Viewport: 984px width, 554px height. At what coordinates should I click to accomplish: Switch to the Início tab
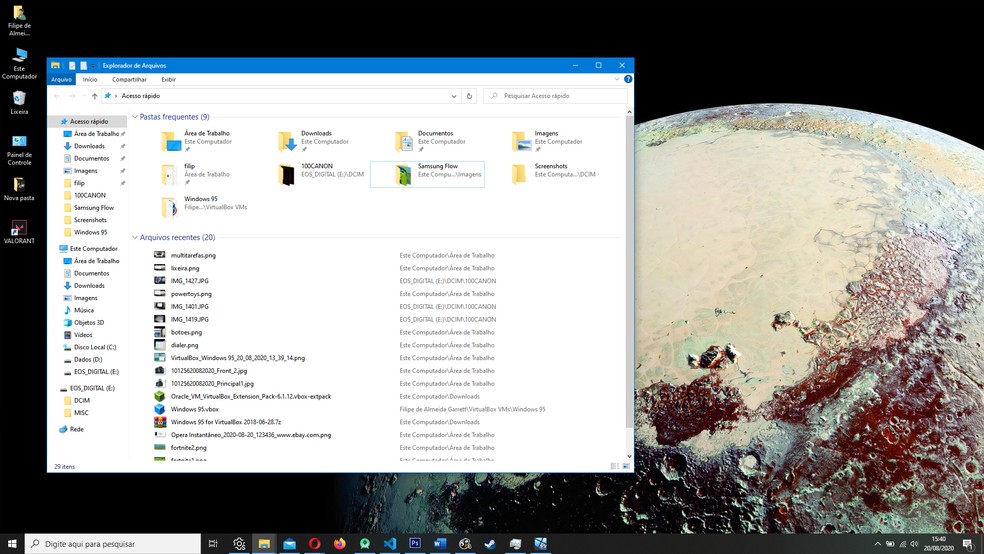tap(90, 80)
